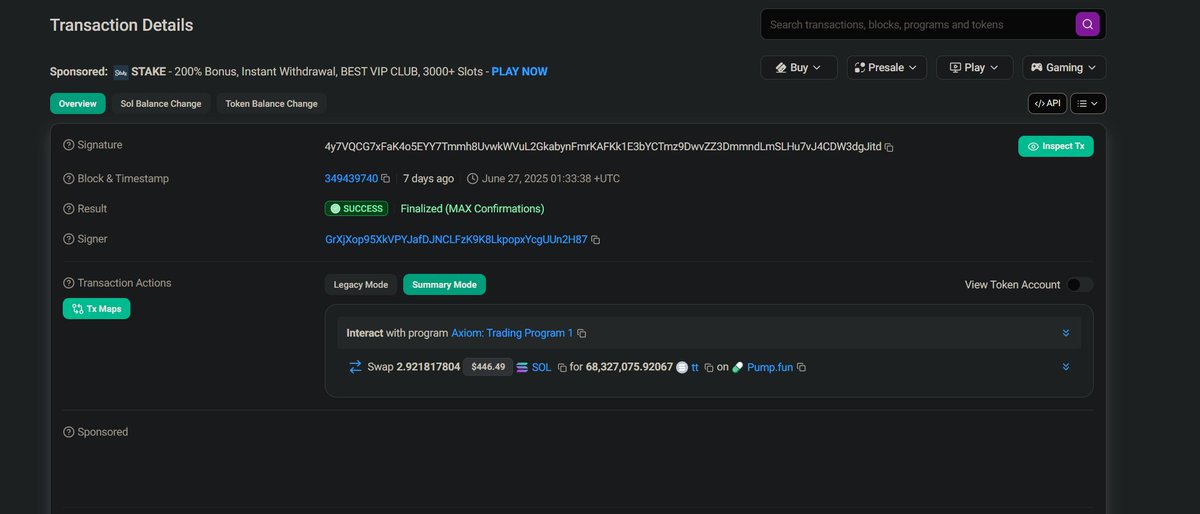Click the SUCCESS status badge

tap(356, 209)
